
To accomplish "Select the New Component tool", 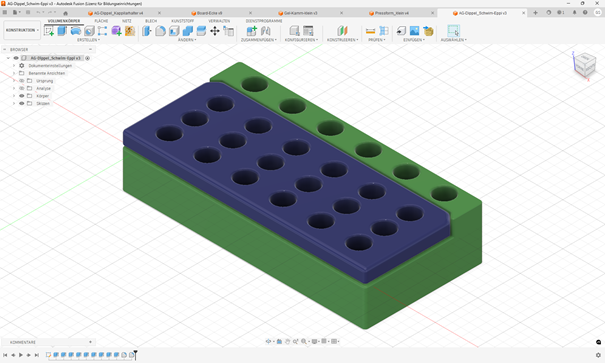I will click(252, 31).
